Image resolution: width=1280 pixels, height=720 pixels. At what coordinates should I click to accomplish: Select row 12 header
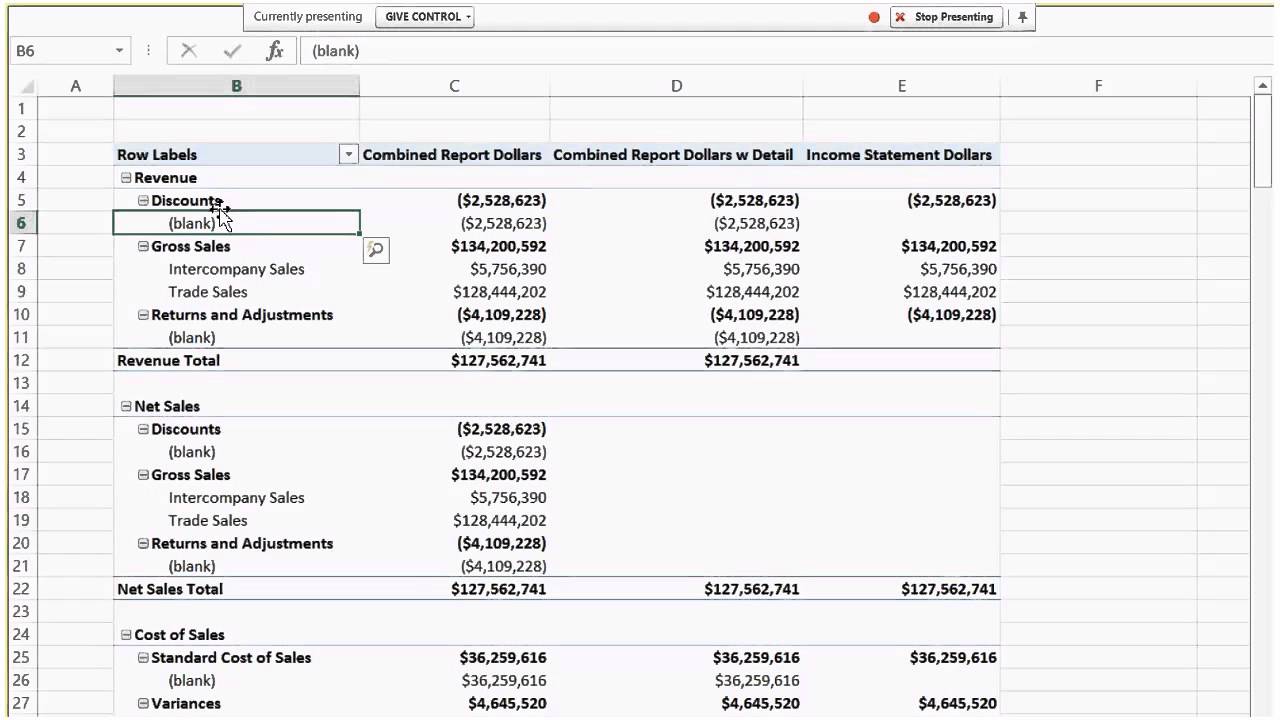21,361
